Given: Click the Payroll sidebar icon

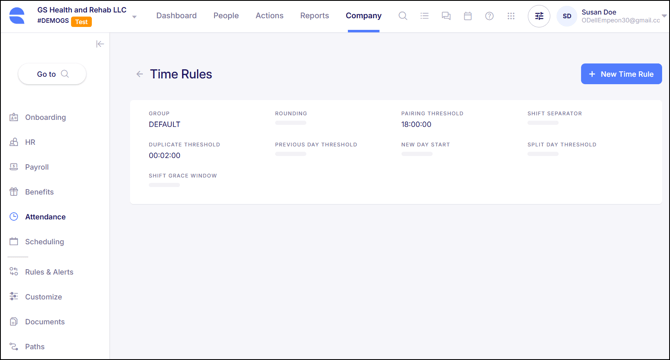Looking at the screenshot, I should coord(14,167).
